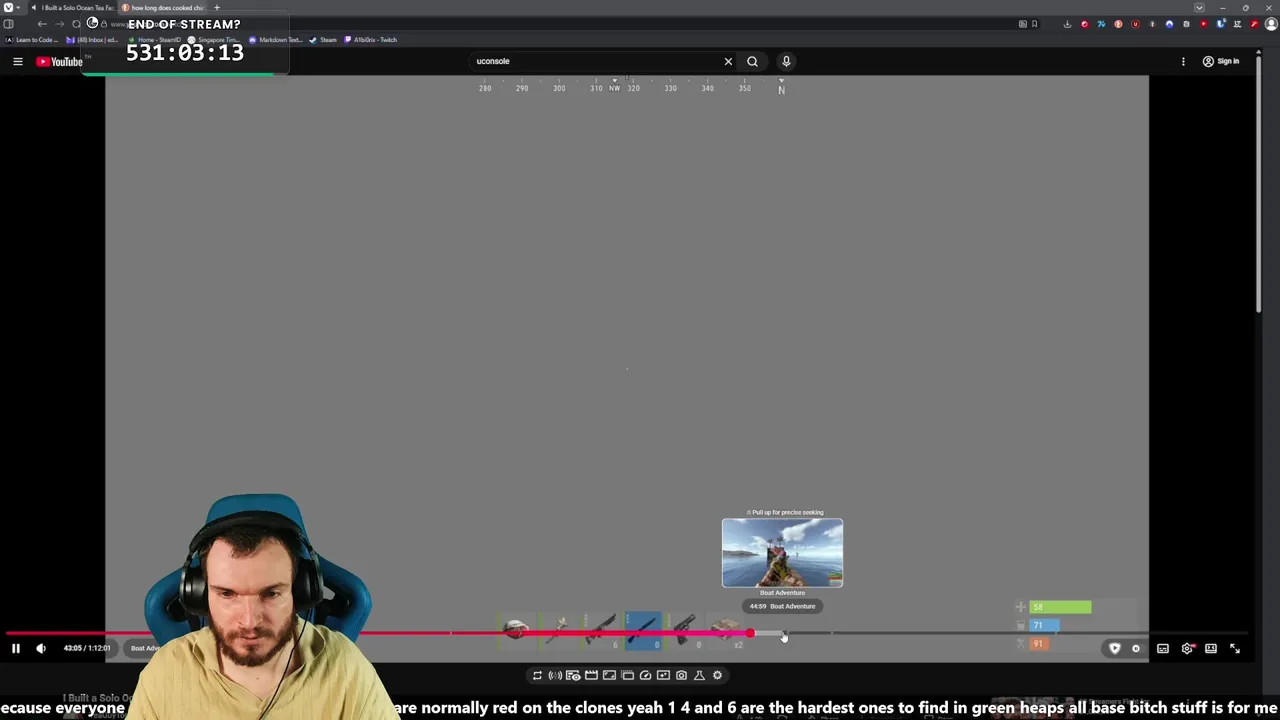Viewport: 1280px width, 720px height.
Task: Click the playback speed gauge icon
Action: pos(645,675)
